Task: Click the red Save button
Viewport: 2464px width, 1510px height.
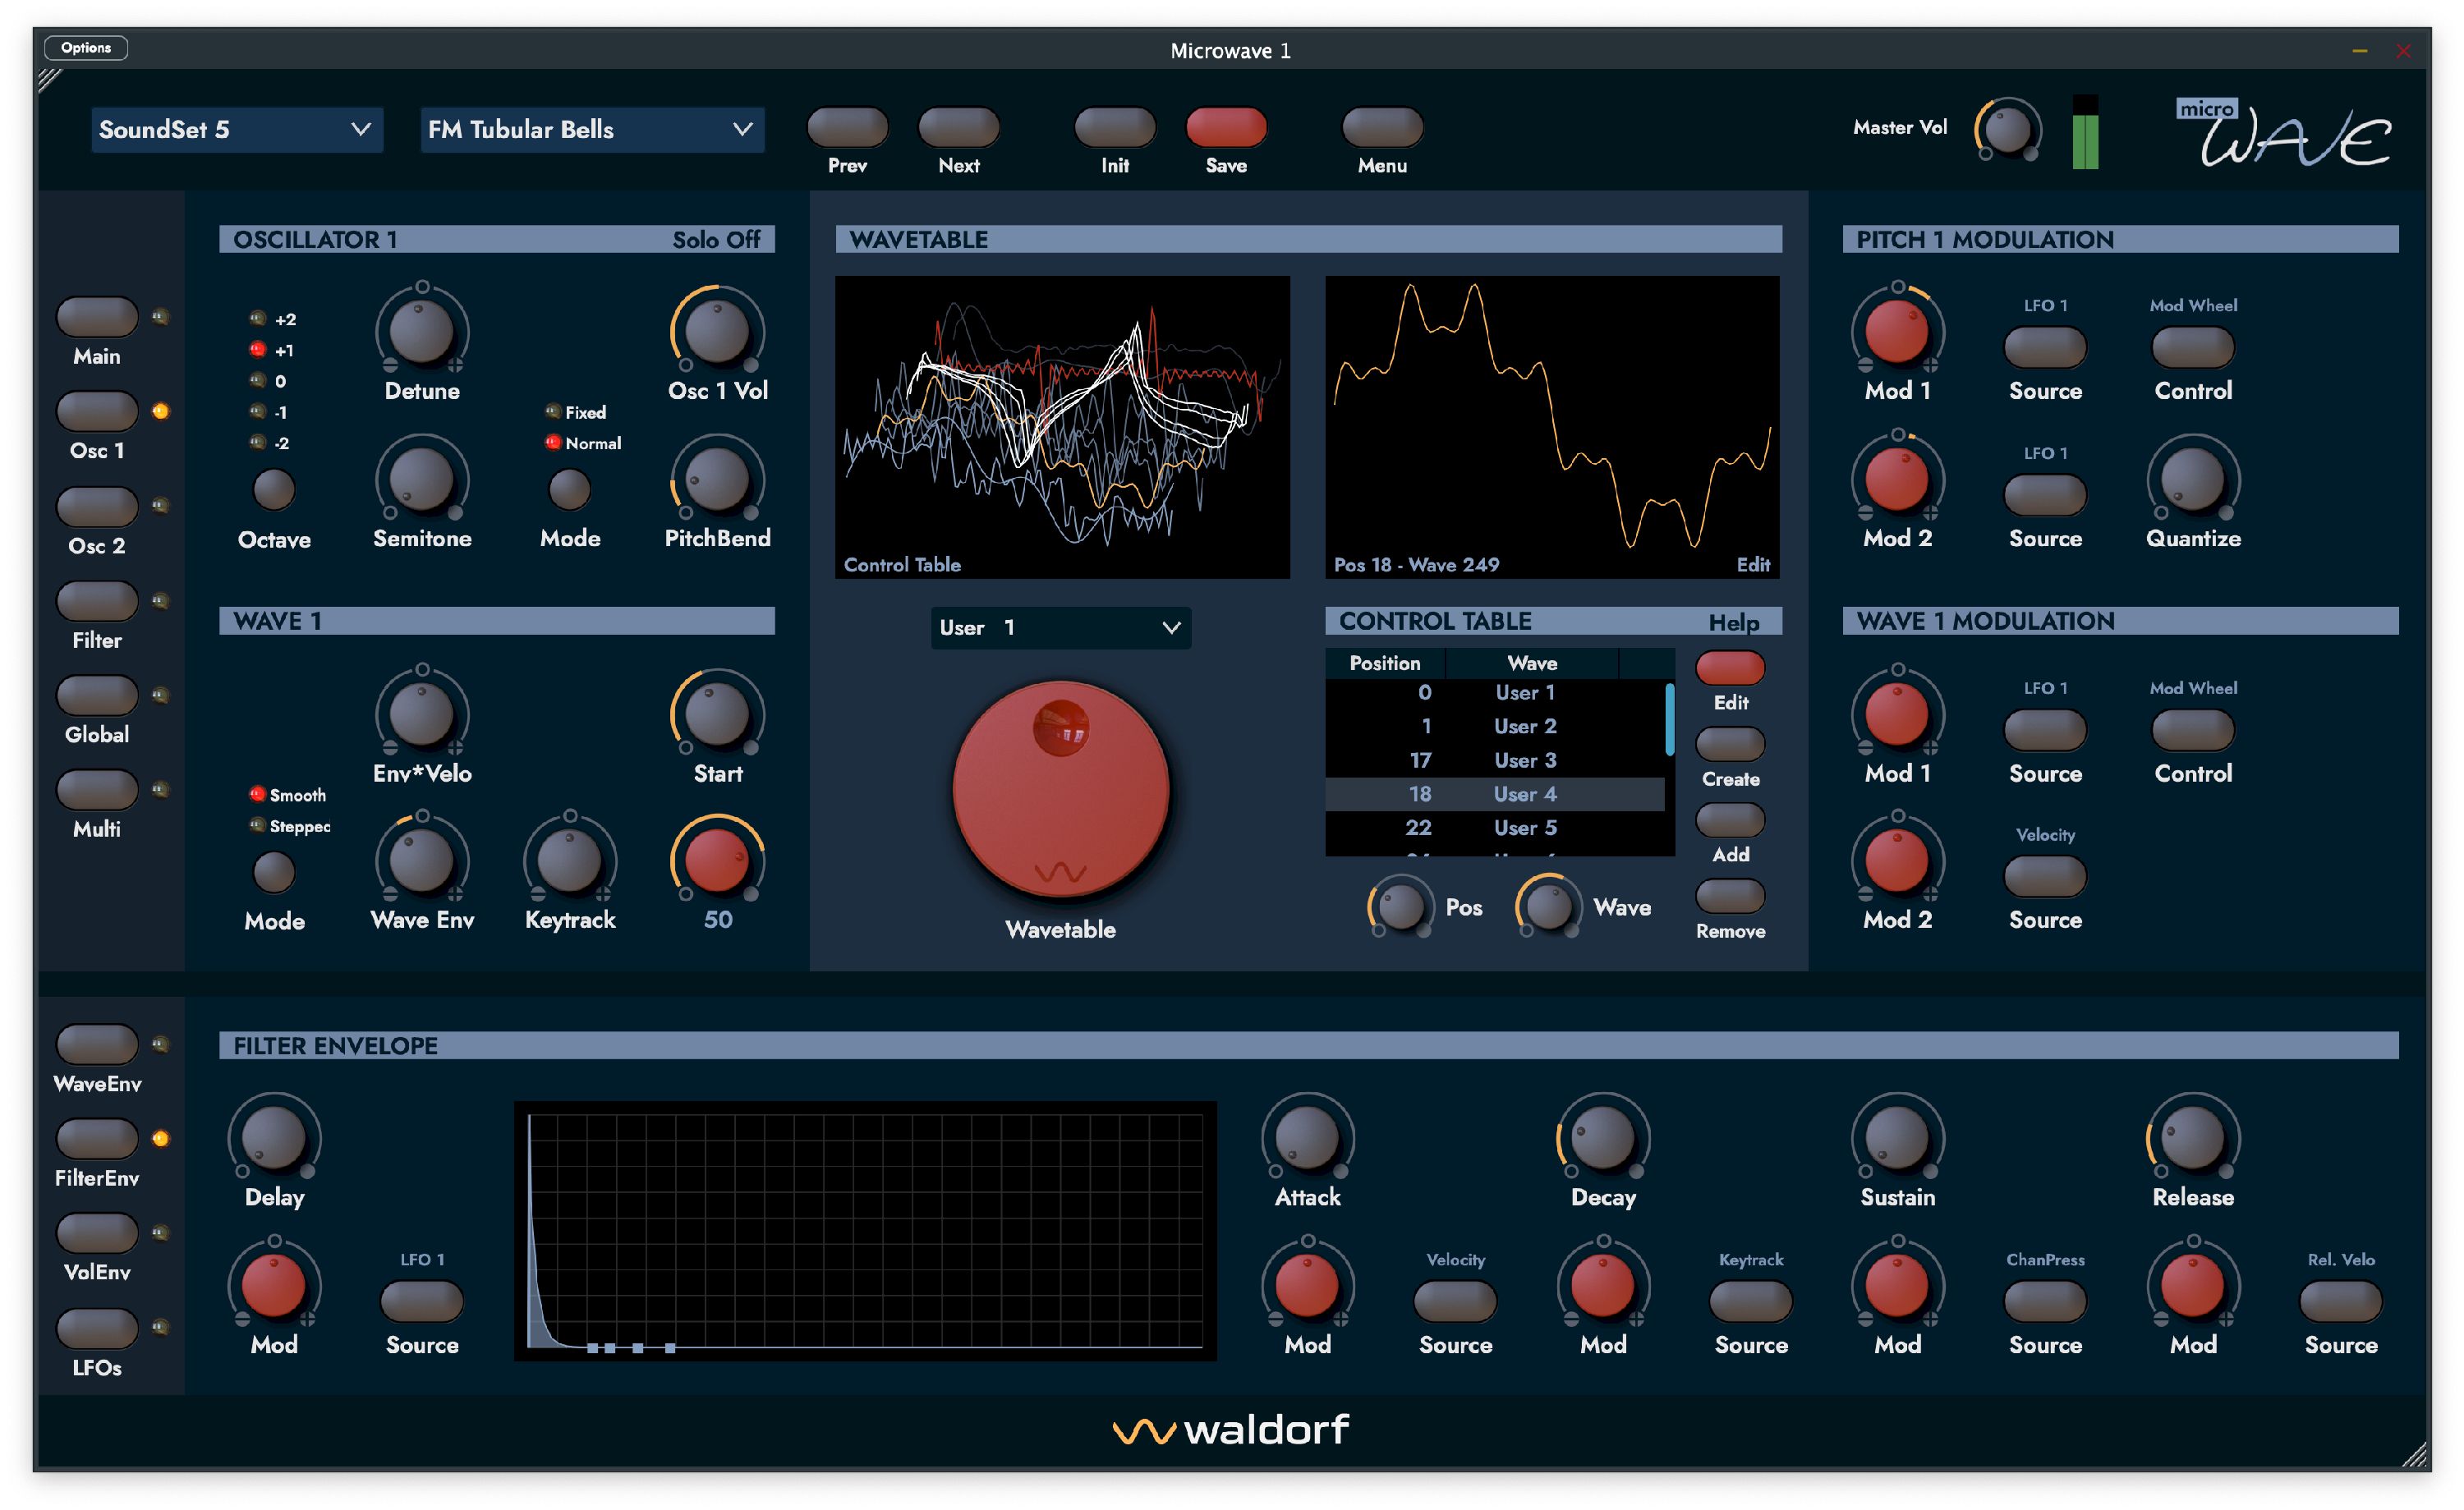Action: [1226, 127]
